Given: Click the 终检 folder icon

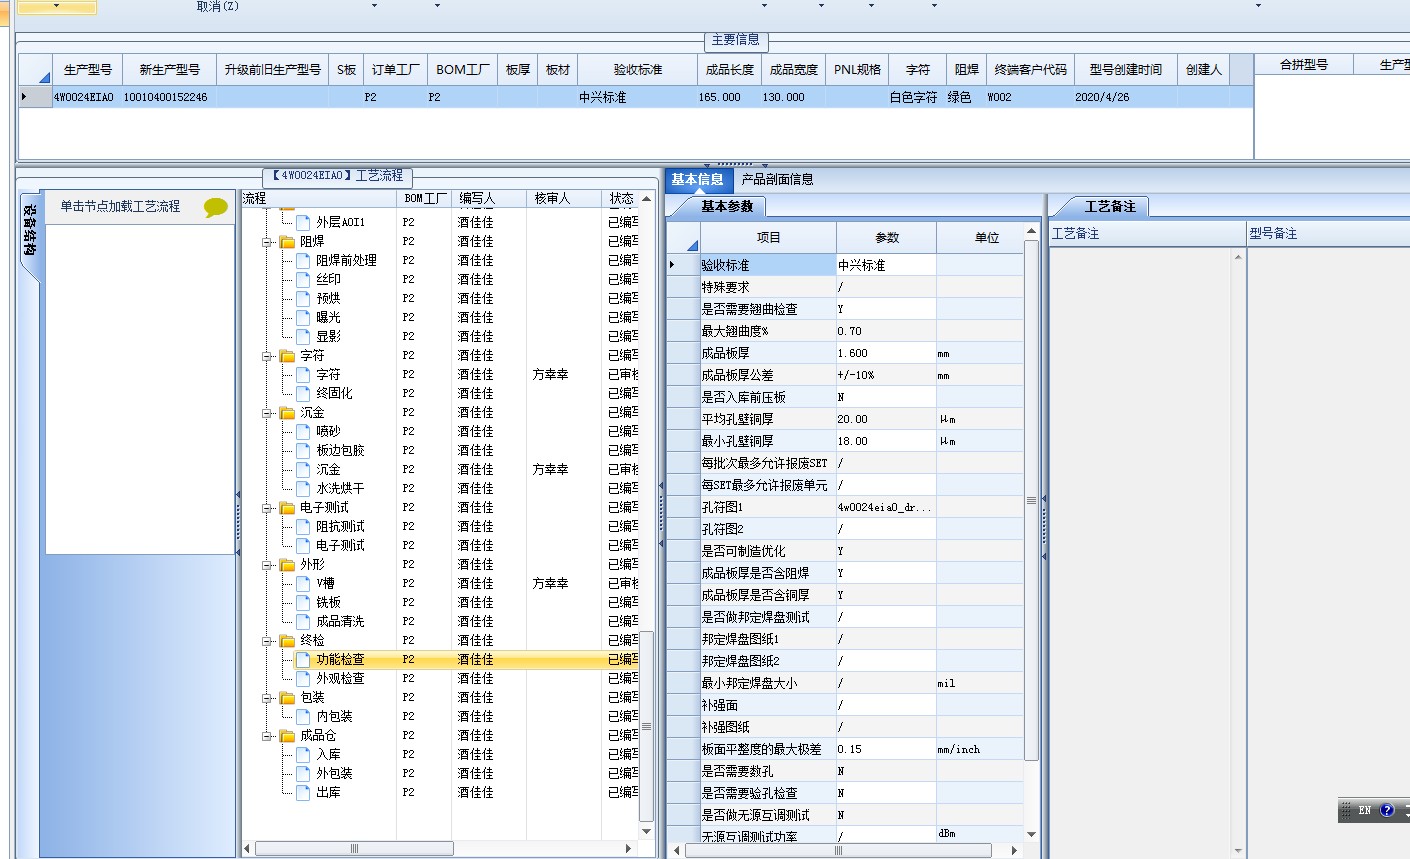Looking at the screenshot, I should [x=288, y=640].
